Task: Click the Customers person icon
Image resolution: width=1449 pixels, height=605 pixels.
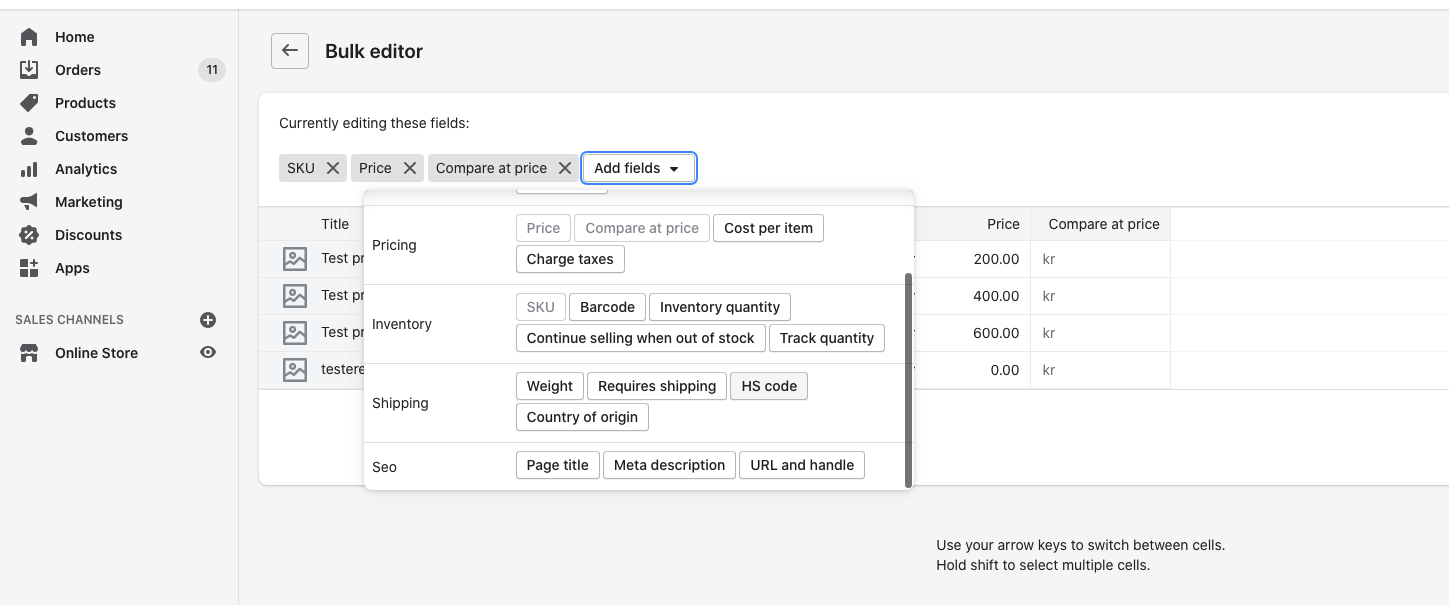Action: 29,136
